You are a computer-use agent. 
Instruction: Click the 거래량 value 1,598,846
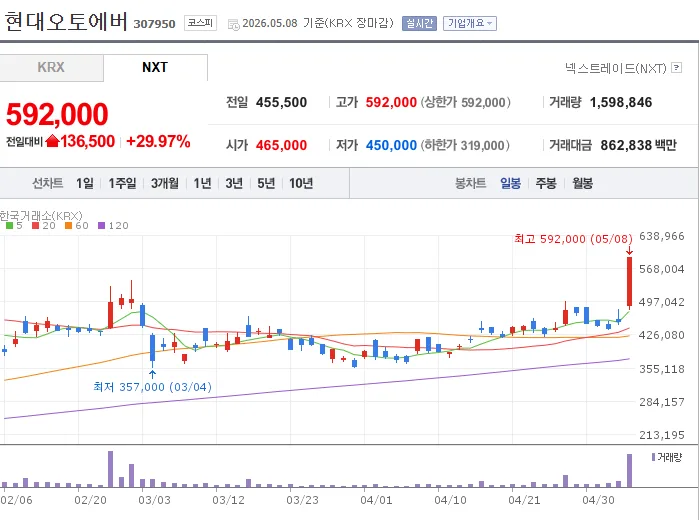tap(621, 102)
